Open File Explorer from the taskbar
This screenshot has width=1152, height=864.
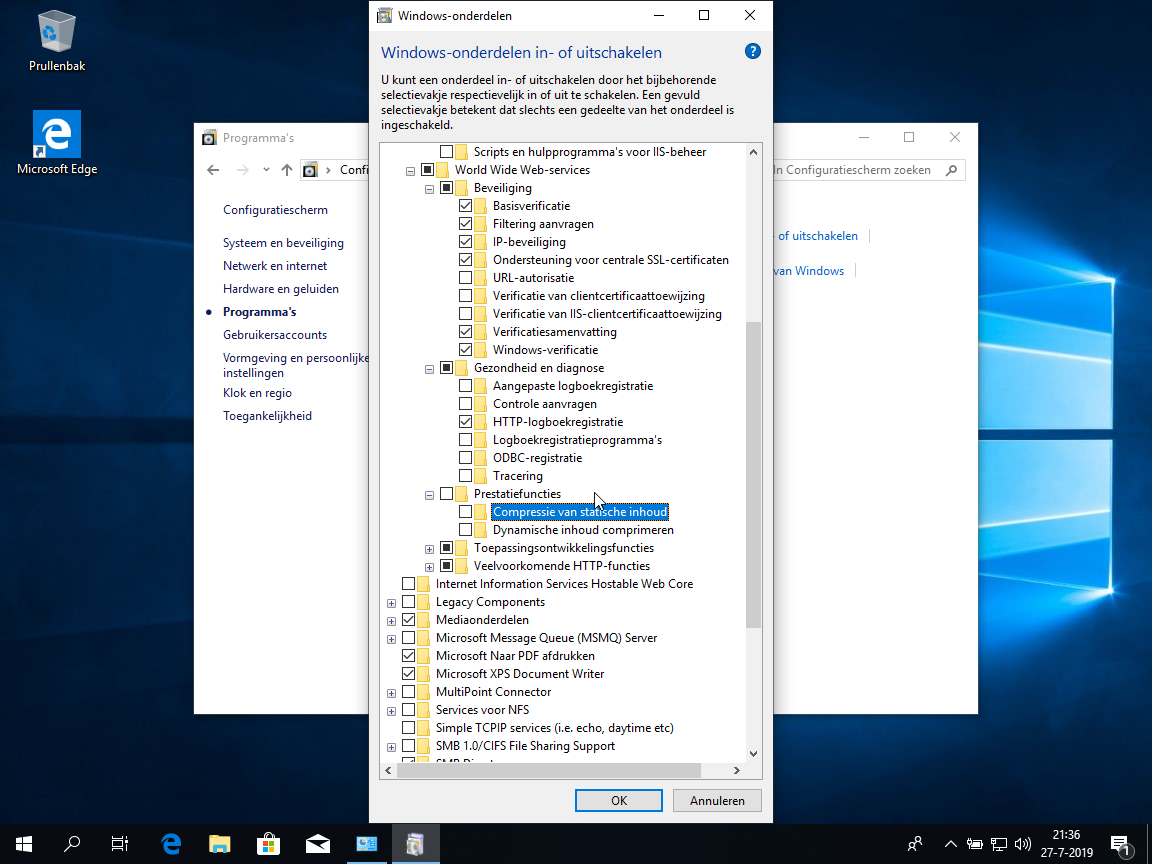point(220,843)
